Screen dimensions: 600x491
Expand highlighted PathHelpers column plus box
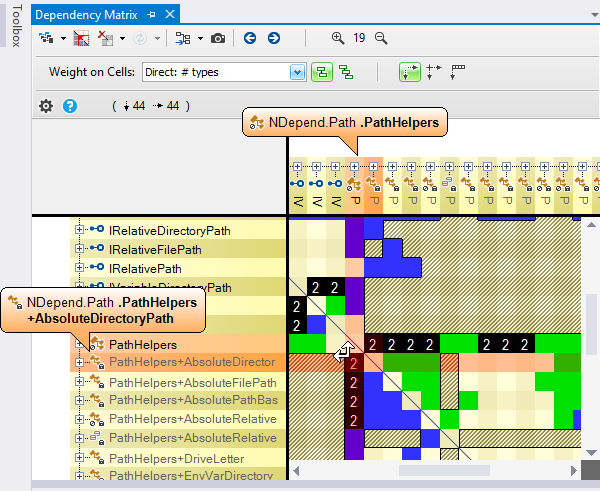coord(354,166)
